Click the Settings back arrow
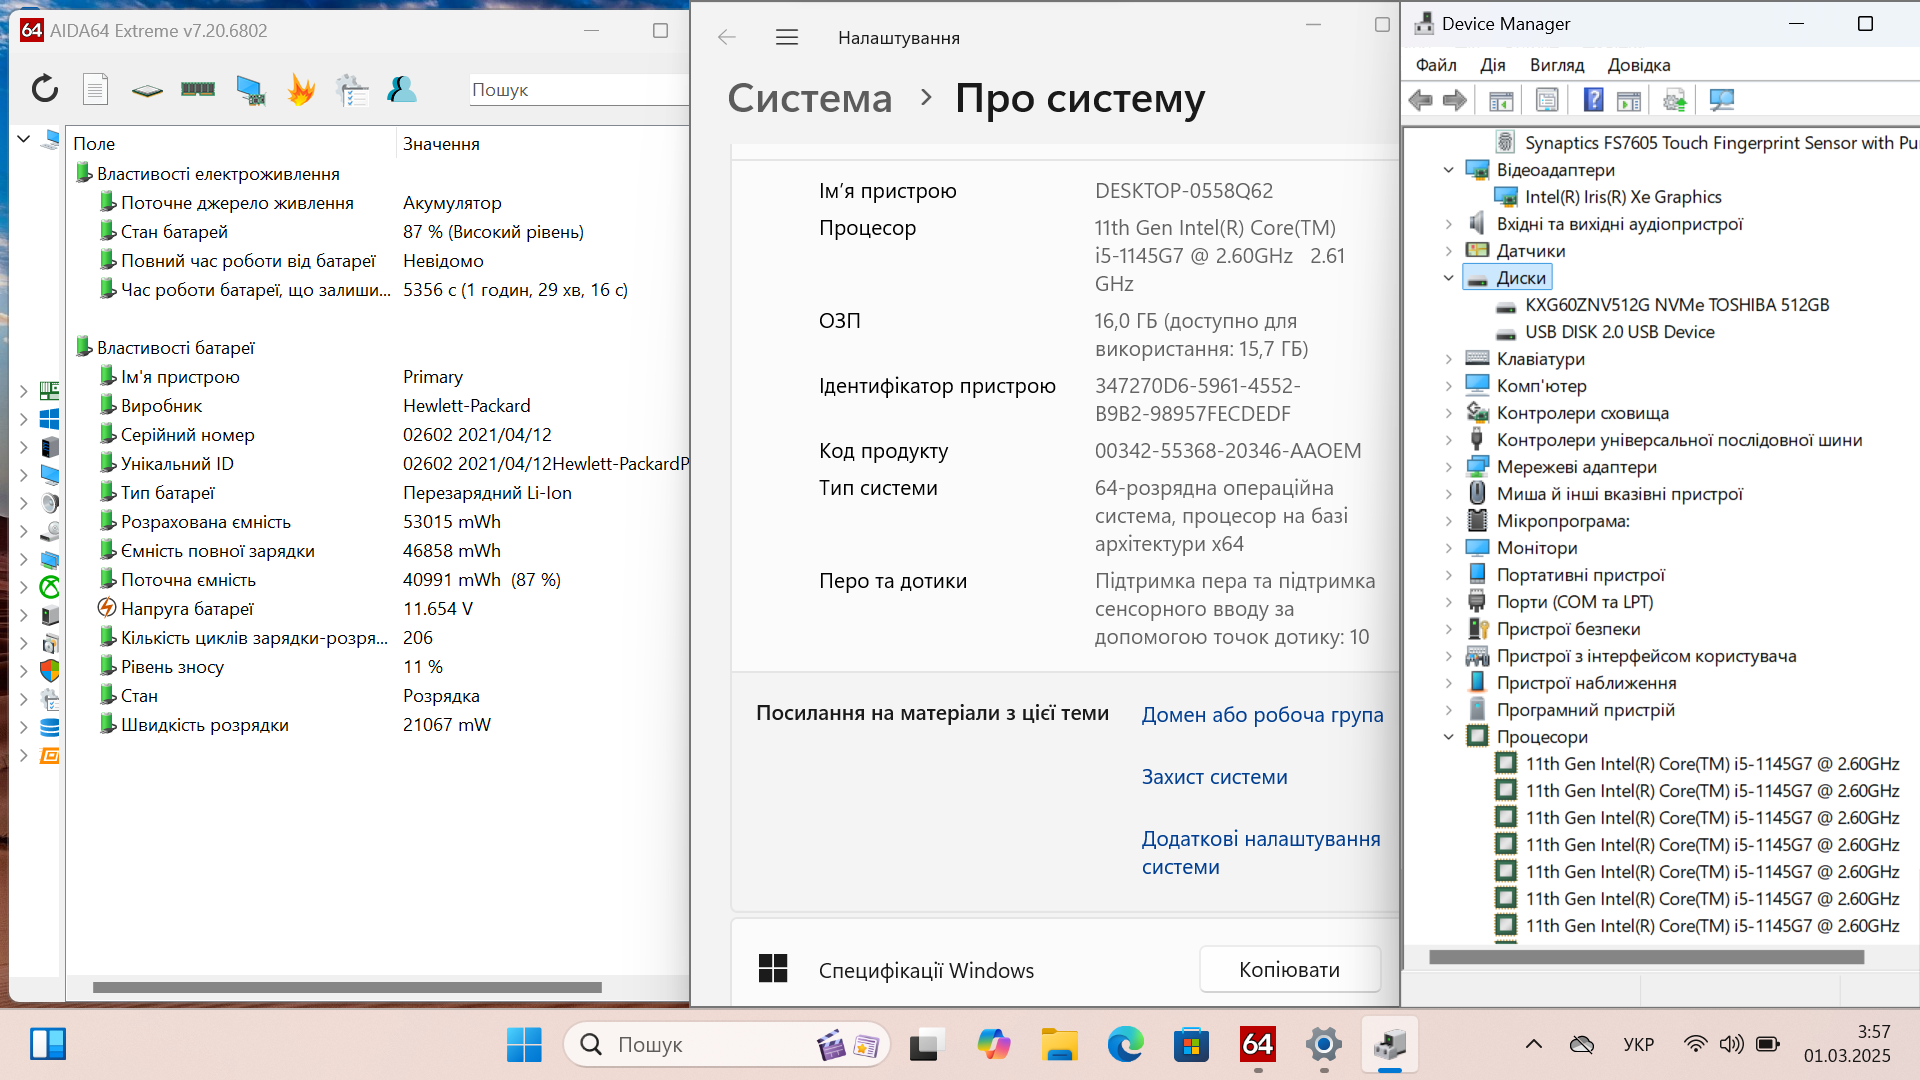The width and height of the screenshot is (1920, 1080). click(x=727, y=38)
